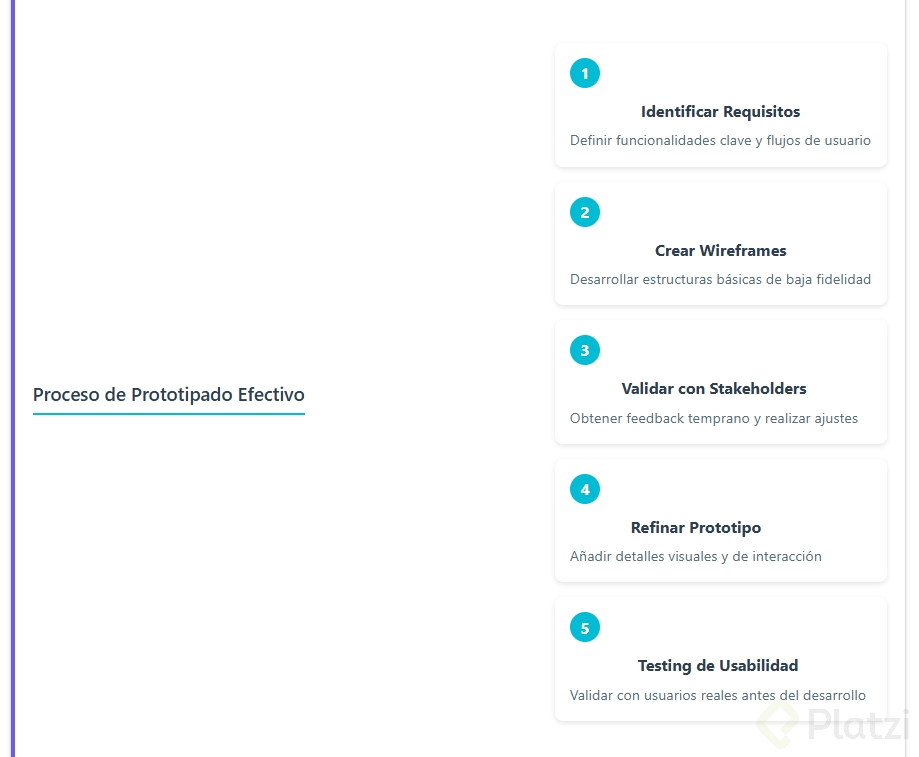Screen dimensions: 919x757
Task: Click the description about estructuras de baja fidelidad
Action: point(720,280)
